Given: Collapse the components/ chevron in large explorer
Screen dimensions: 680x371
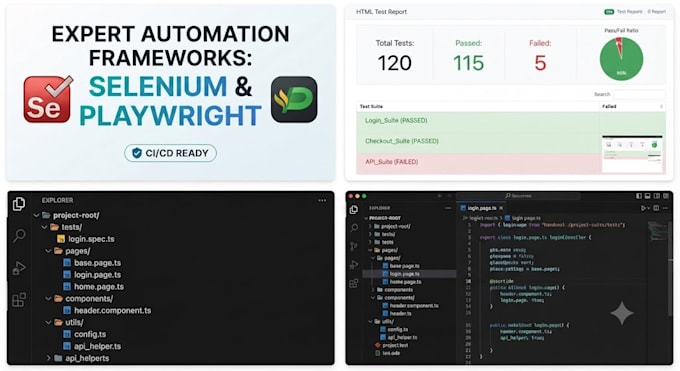Looking at the screenshot, I should point(49,299).
